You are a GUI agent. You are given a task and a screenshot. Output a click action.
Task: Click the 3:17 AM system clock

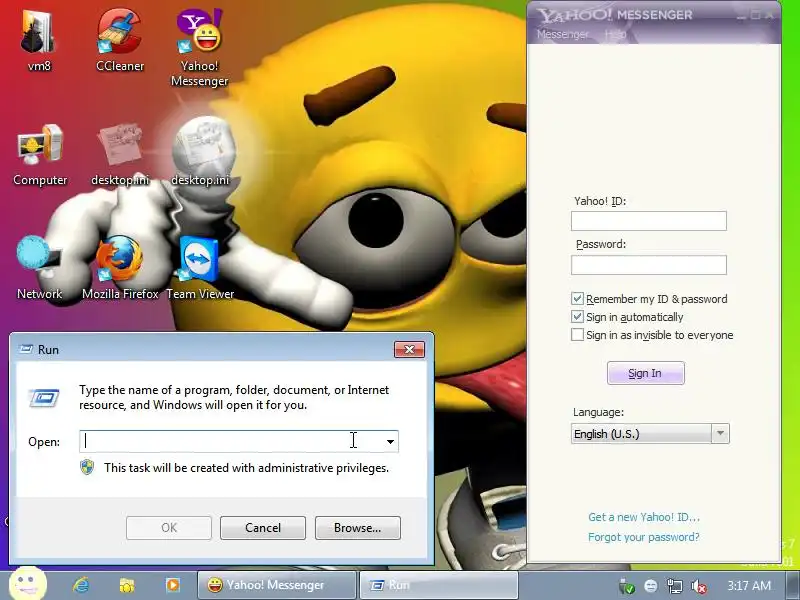click(748, 585)
